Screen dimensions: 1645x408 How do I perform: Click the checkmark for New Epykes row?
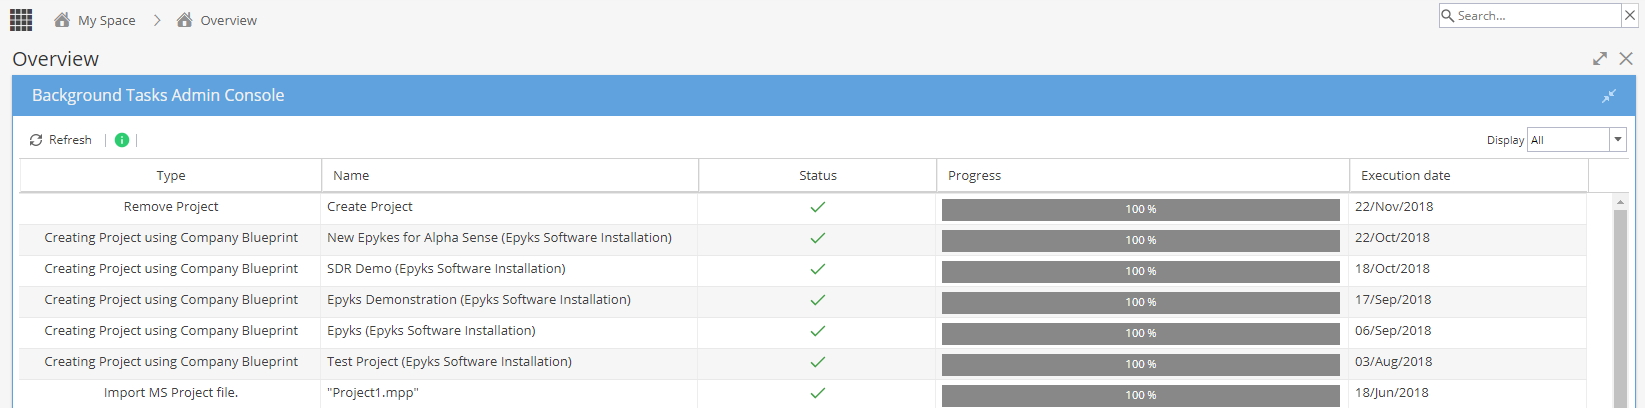coord(818,238)
